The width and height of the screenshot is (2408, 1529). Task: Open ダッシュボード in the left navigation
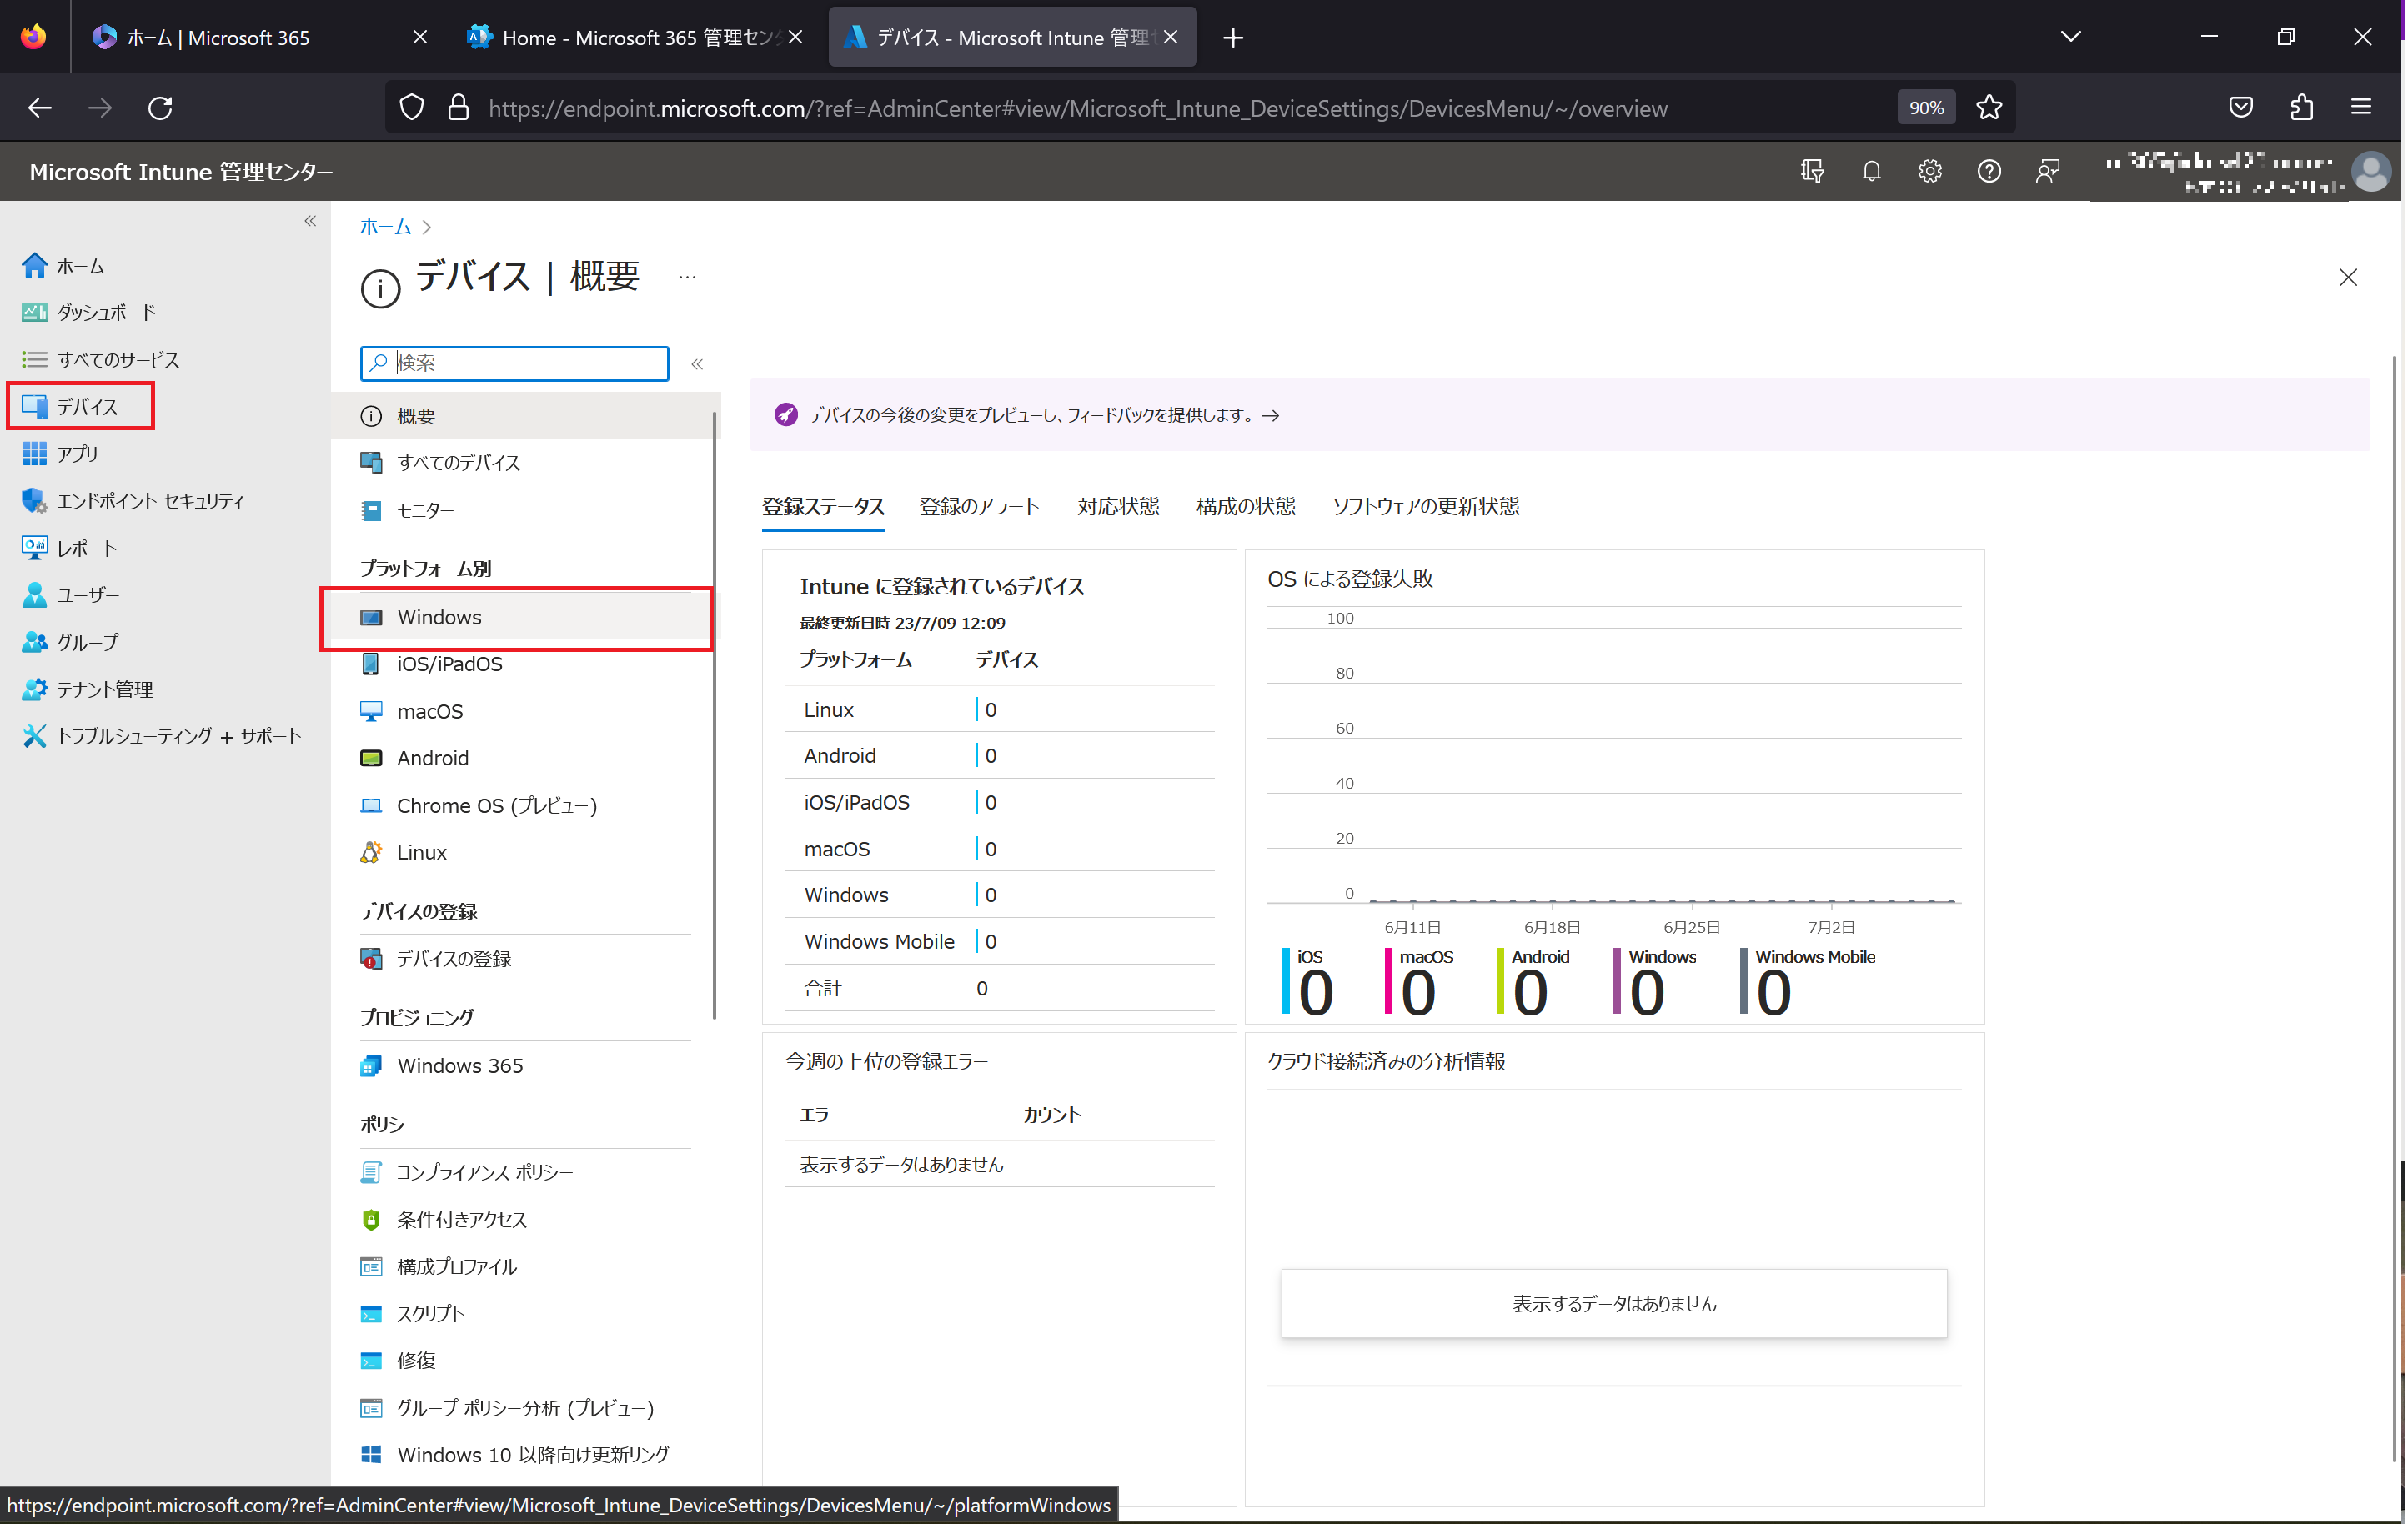(x=89, y=313)
